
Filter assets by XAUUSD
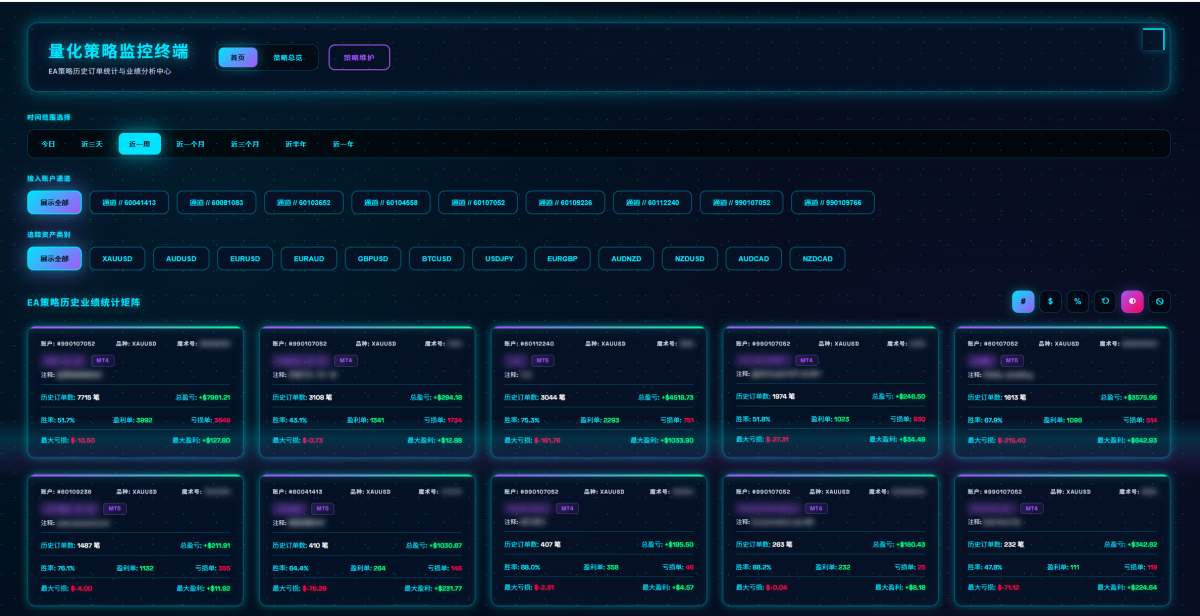tap(117, 258)
